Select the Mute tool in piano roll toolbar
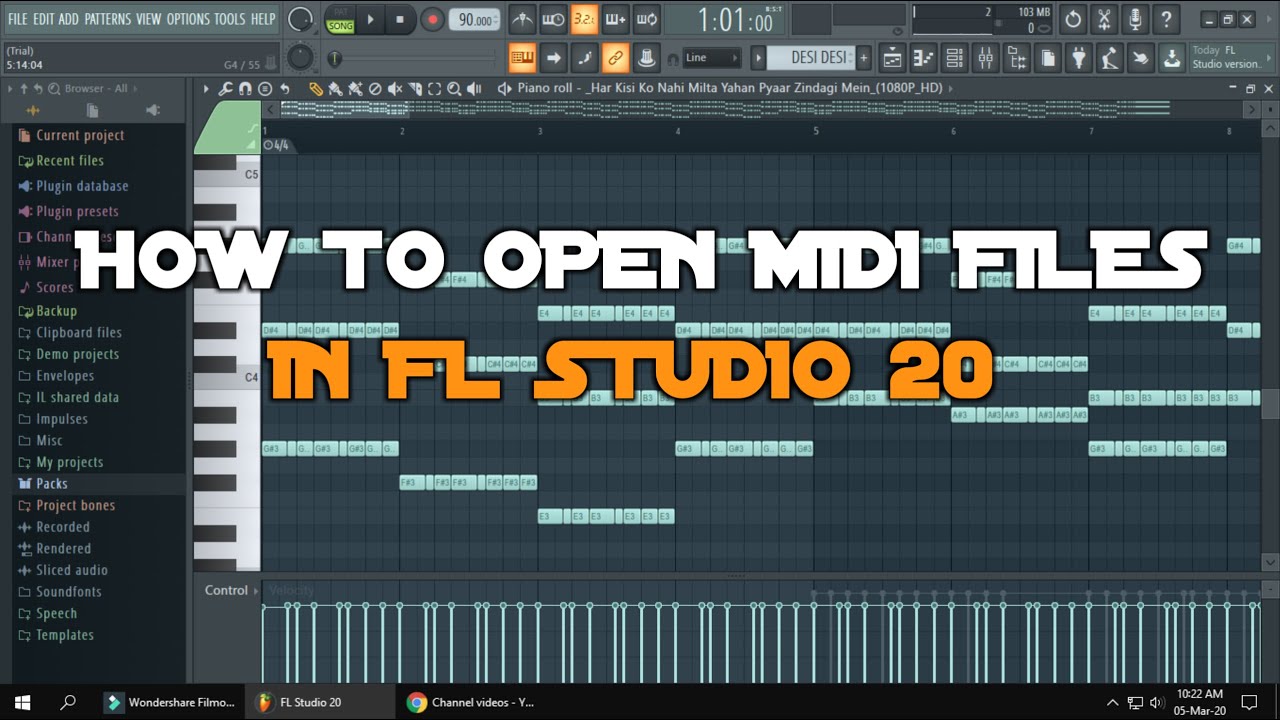 coord(394,88)
